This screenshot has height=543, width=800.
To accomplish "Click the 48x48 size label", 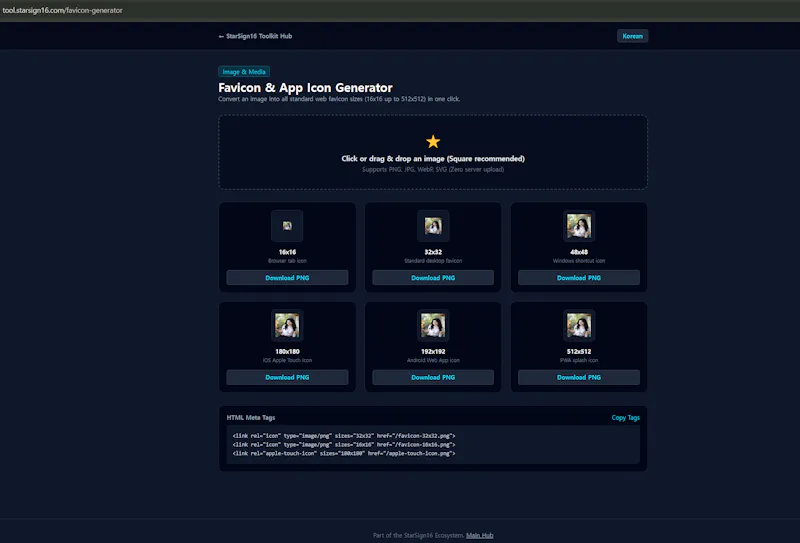I will click(579, 252).
